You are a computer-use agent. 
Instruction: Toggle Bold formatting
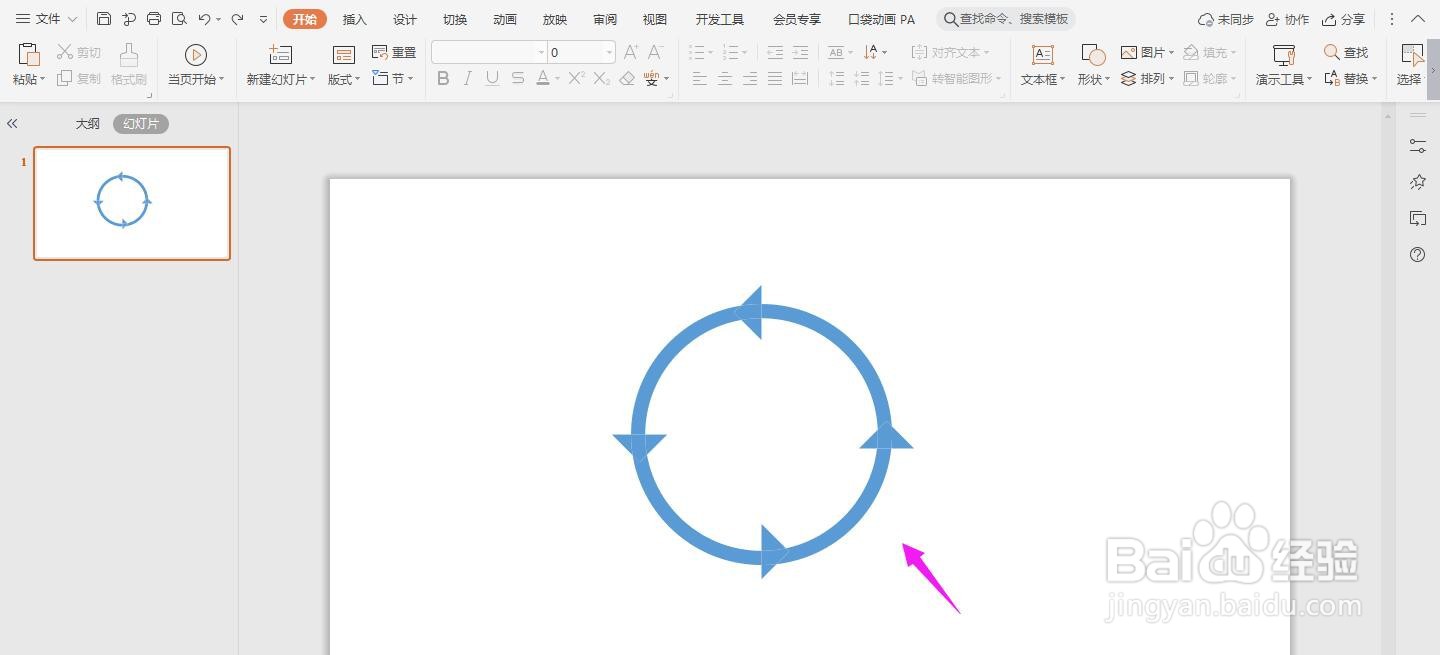(x=443, y=78)
